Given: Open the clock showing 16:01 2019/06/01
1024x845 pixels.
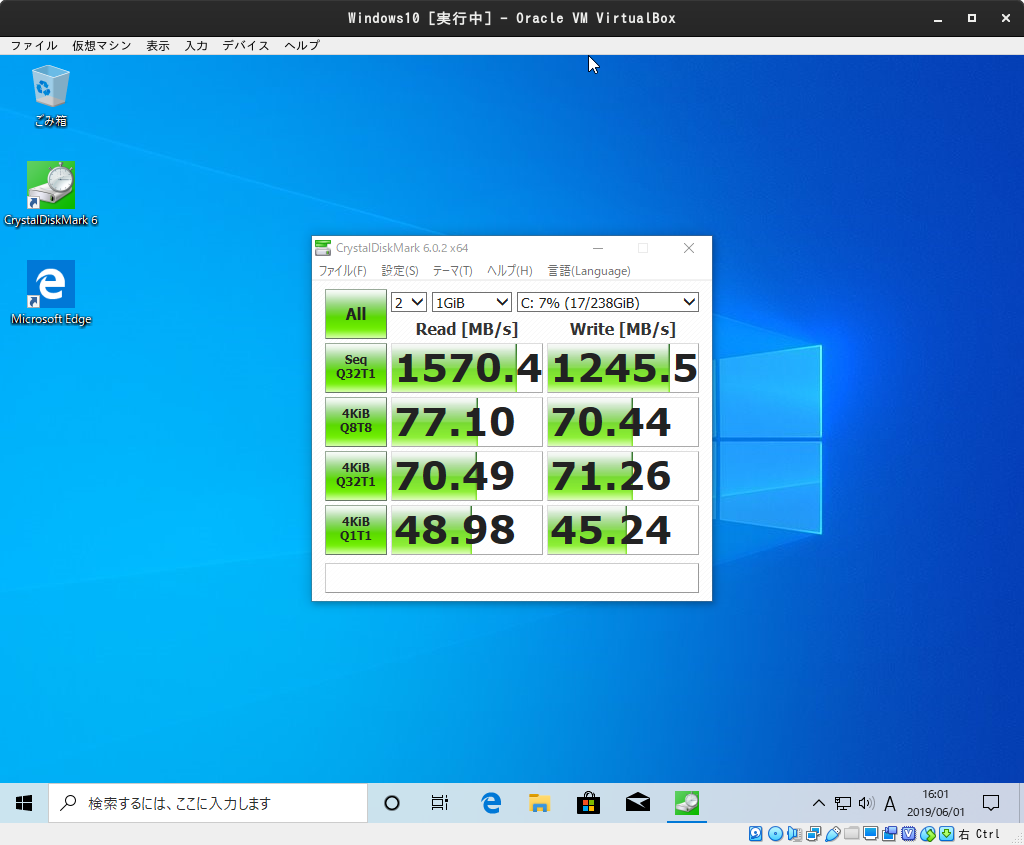Looking at the screenshot, I should pyautogui.click(x=935, y=803).
